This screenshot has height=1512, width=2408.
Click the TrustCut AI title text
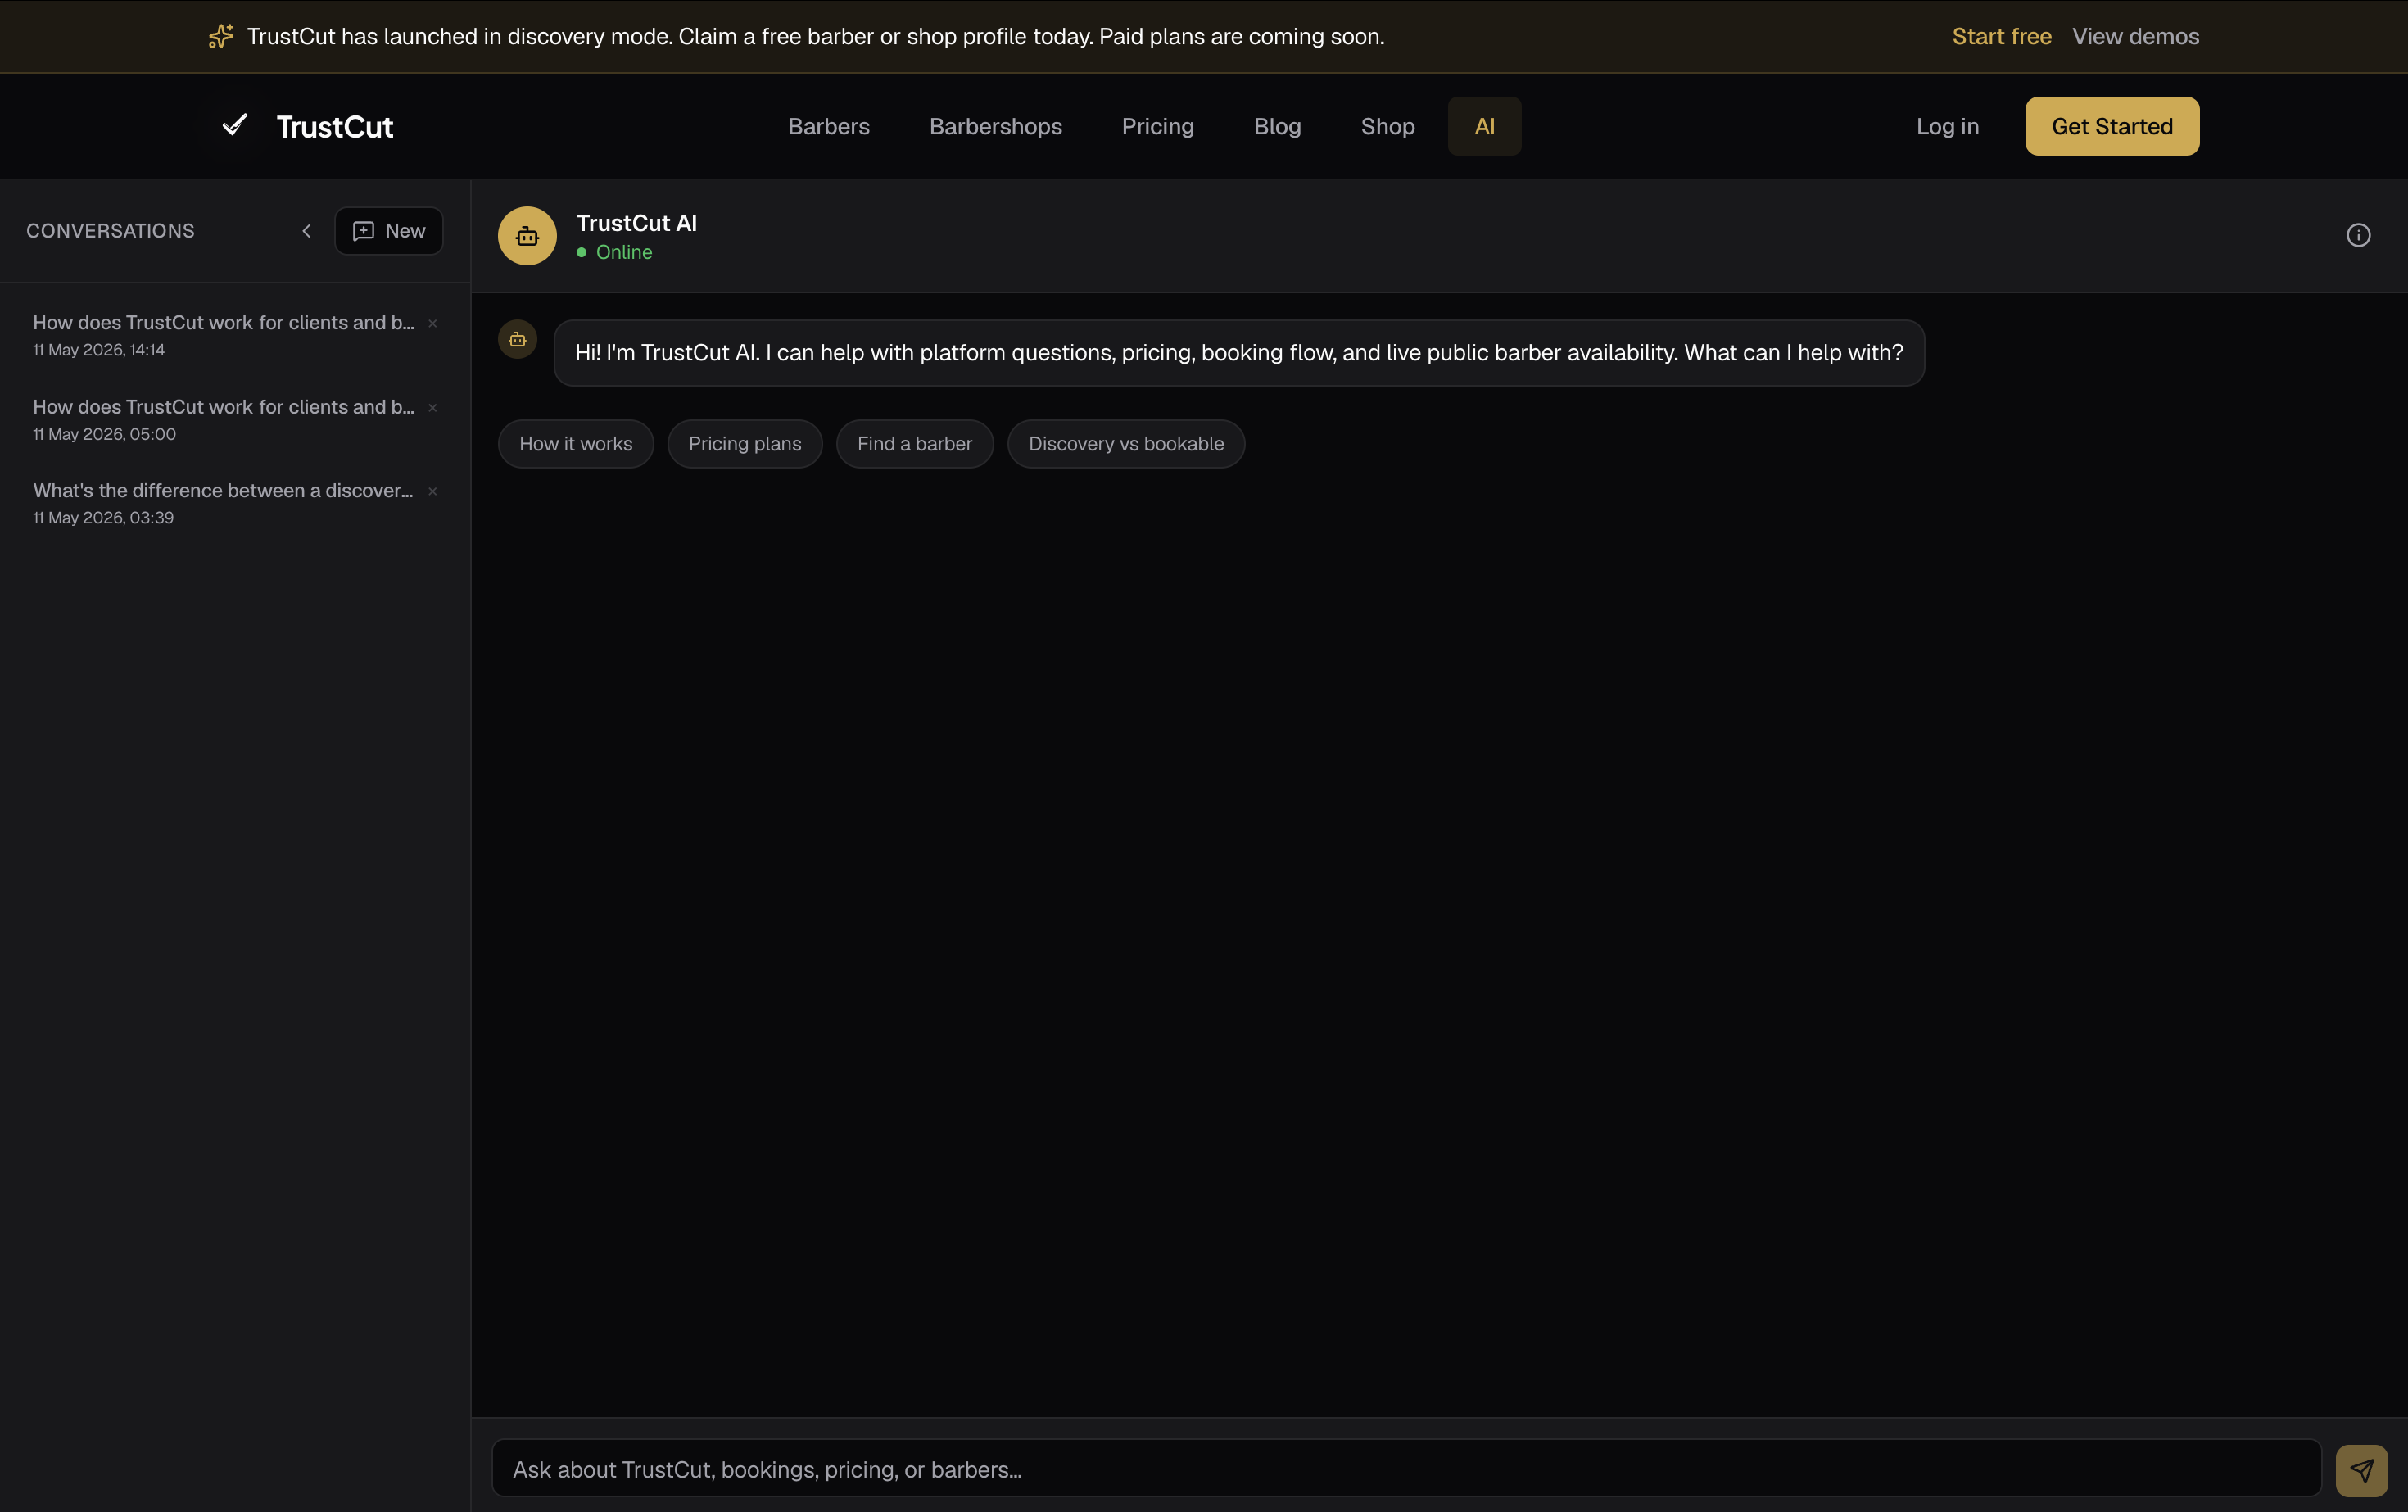pos(636,223)
